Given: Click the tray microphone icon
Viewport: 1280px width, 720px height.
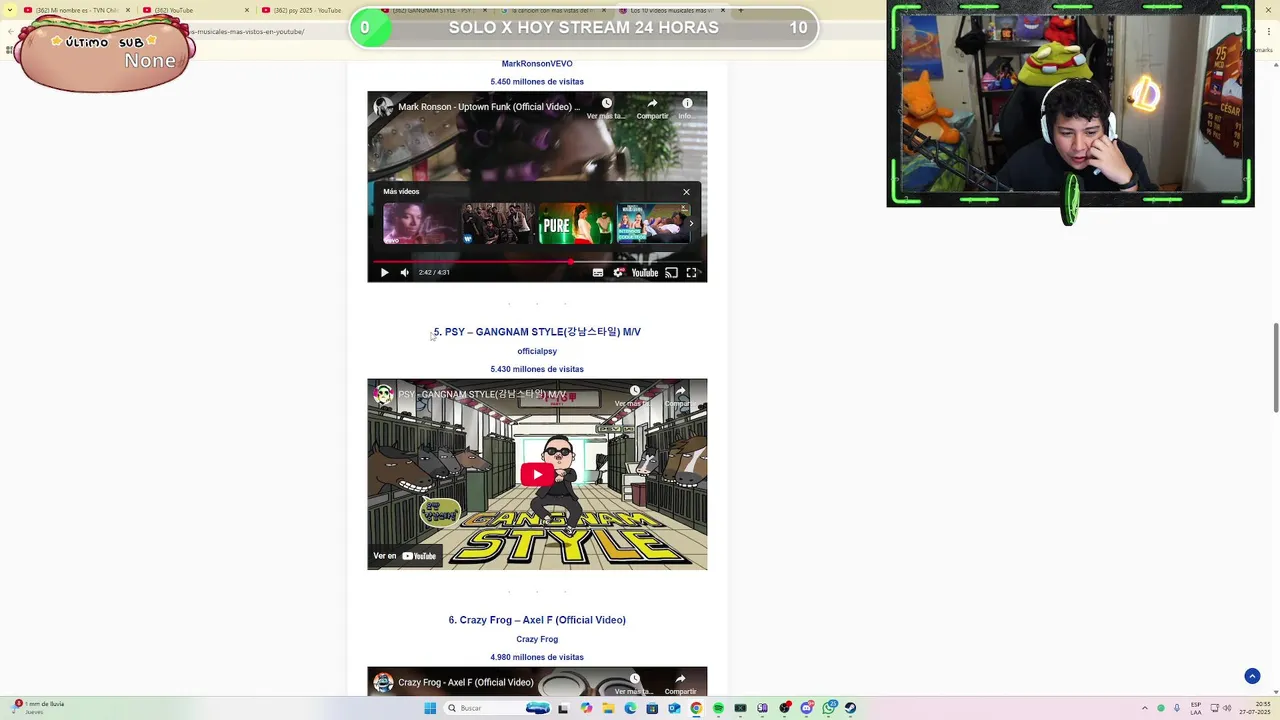Looking at the screenshot, I should click(x=1177, y=708).
